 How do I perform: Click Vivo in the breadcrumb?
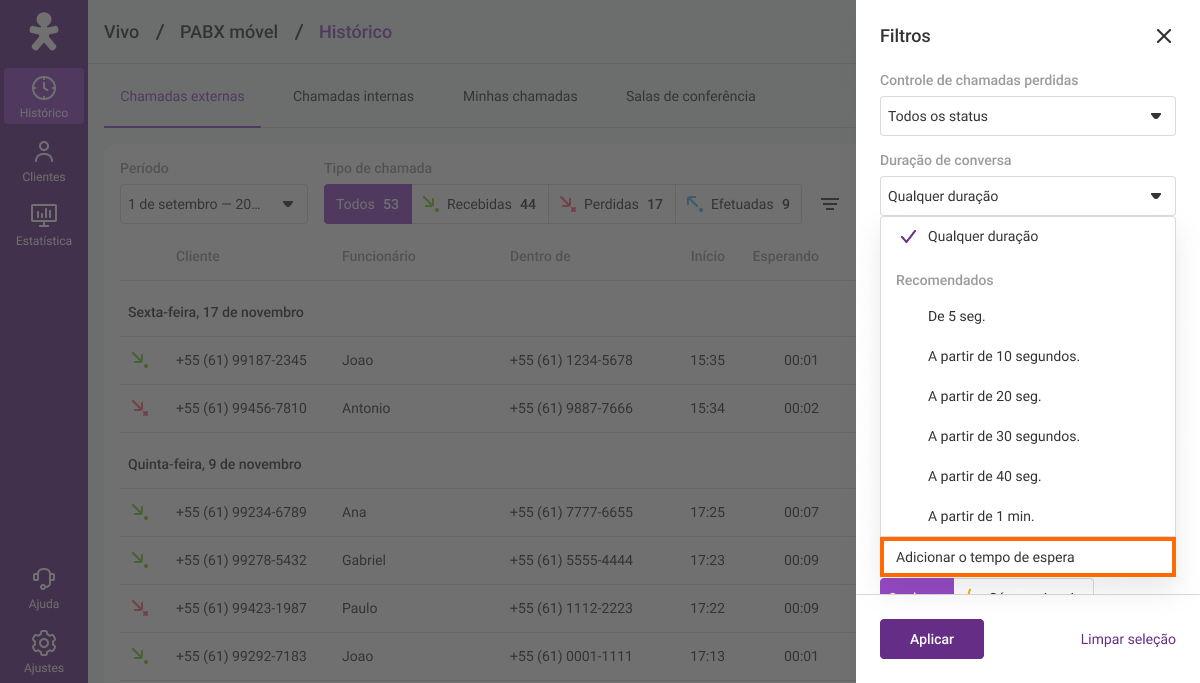[122, 32]
